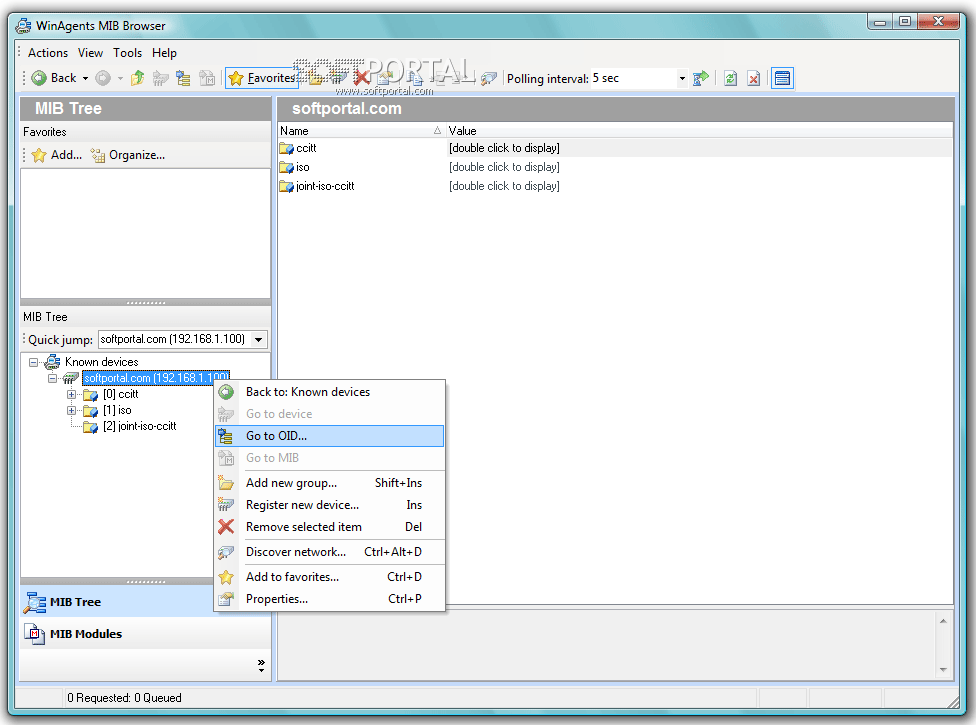The image size is (976, 725).
Task: Select the iso row in list
Action: click(x=615, y=167)
